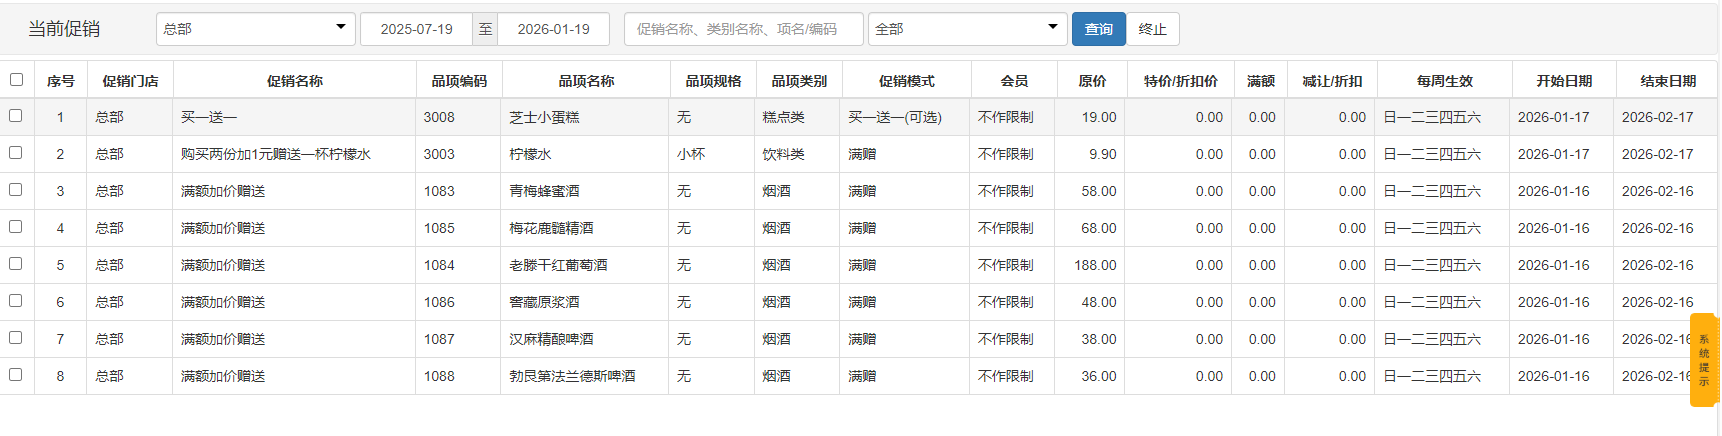Image resolution: width=1722 pixels, height=436 pixels.
Task: Click the start date field 2025-07-19
Action: point(416,29)
